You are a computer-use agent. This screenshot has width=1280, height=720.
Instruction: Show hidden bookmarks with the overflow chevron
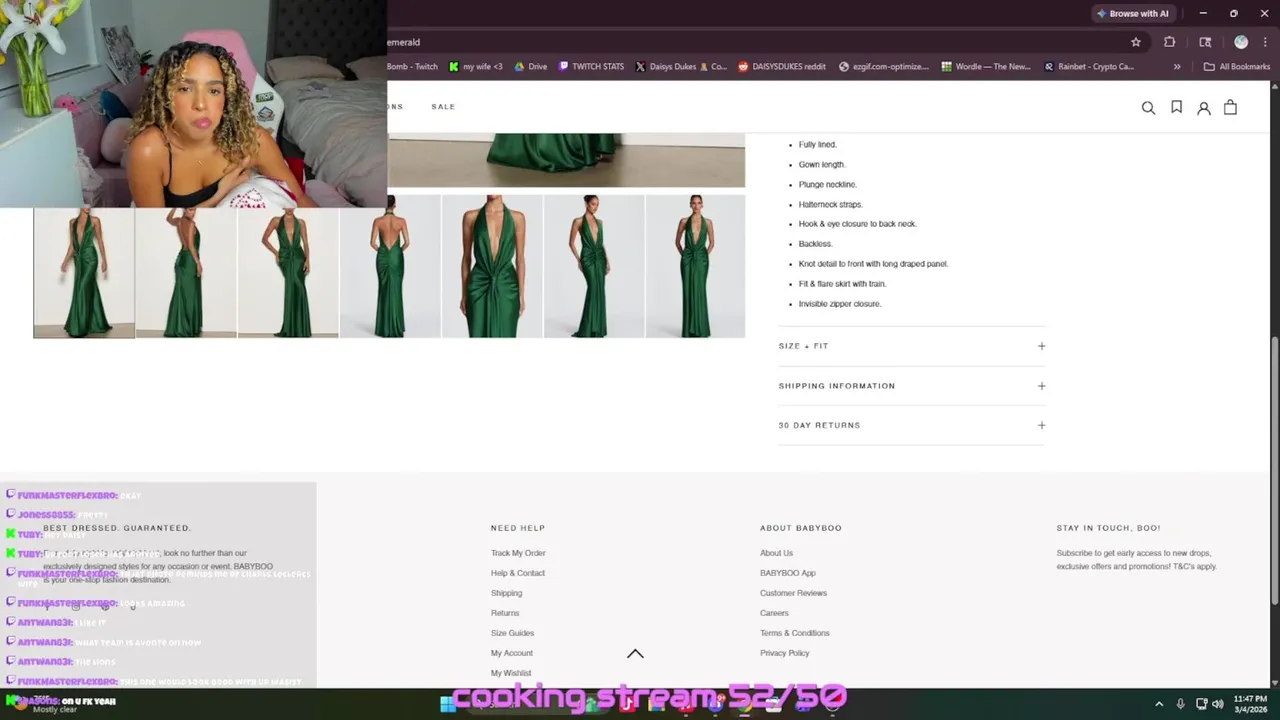(x=1177, y=67)
